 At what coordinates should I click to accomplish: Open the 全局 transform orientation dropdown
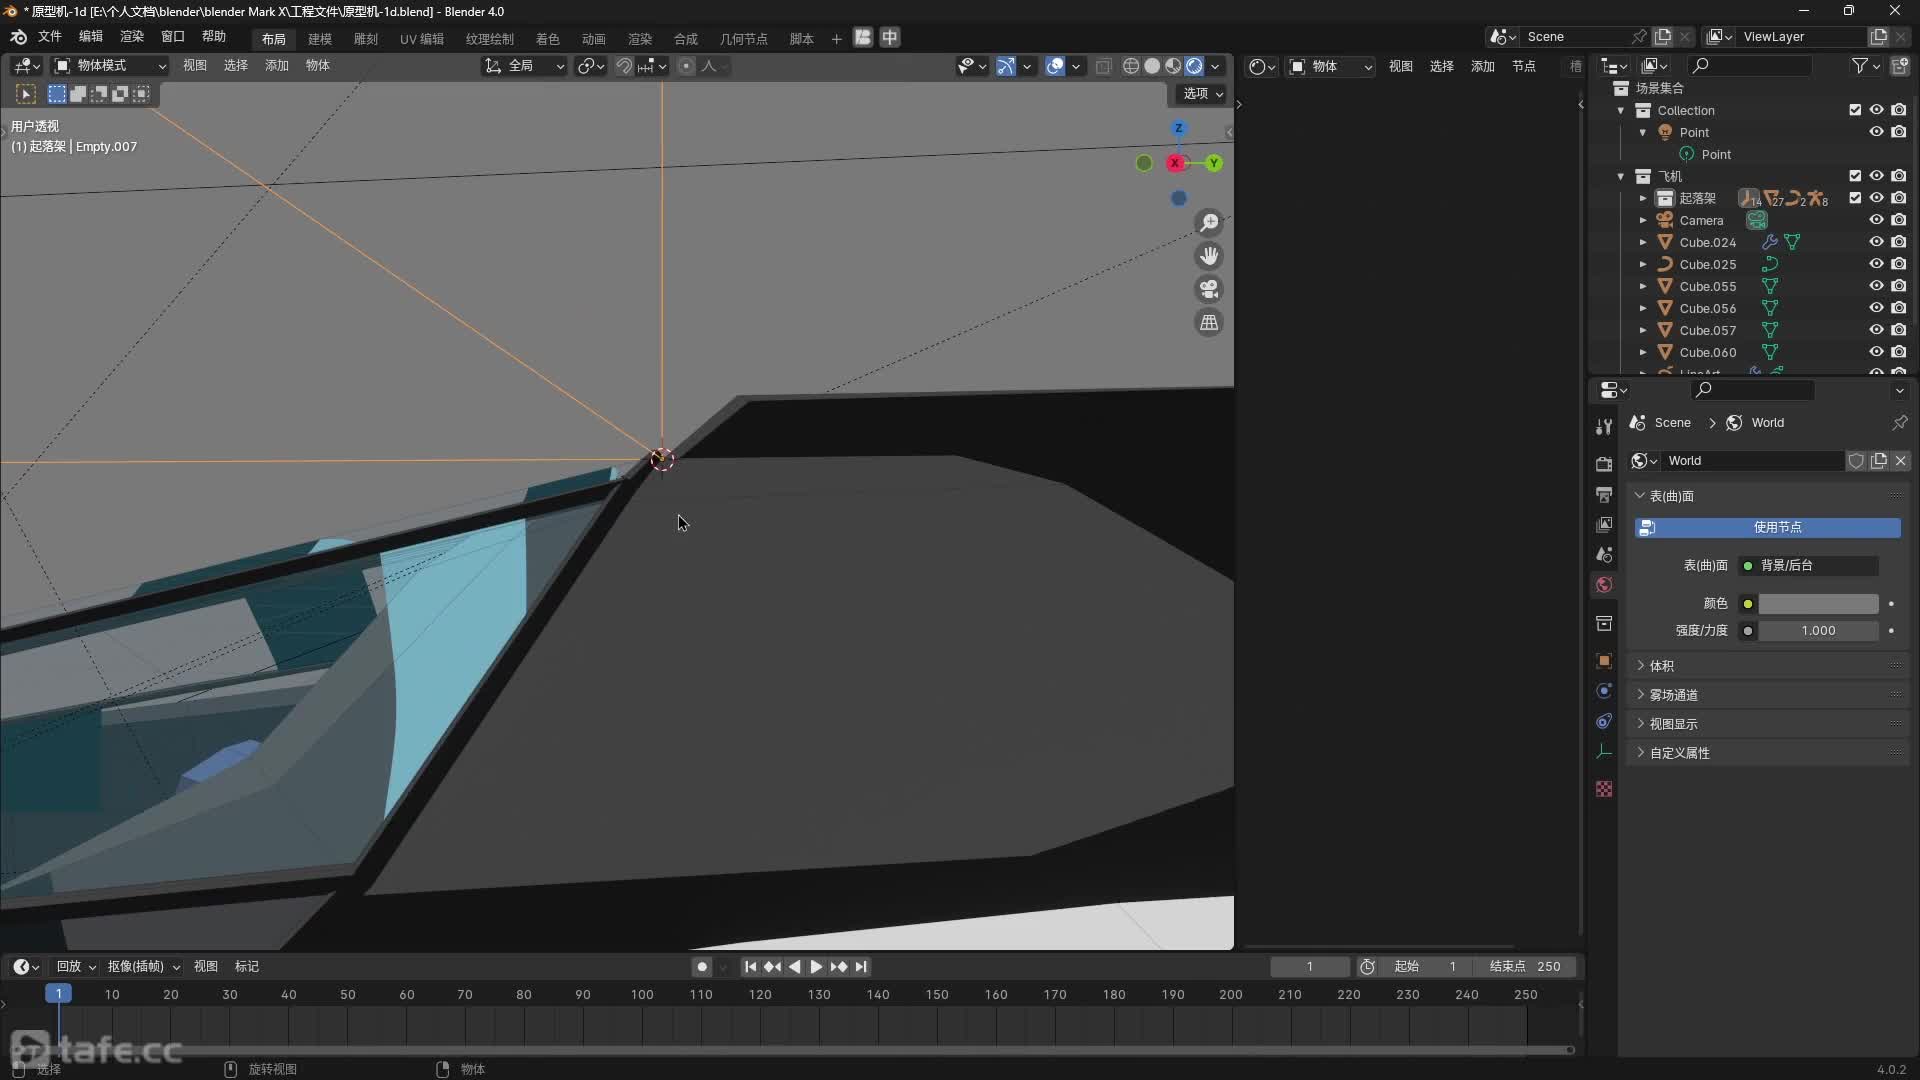point(524,66)
